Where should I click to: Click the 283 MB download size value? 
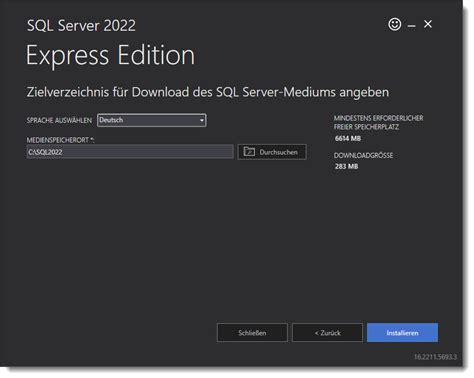pos(346,166)
